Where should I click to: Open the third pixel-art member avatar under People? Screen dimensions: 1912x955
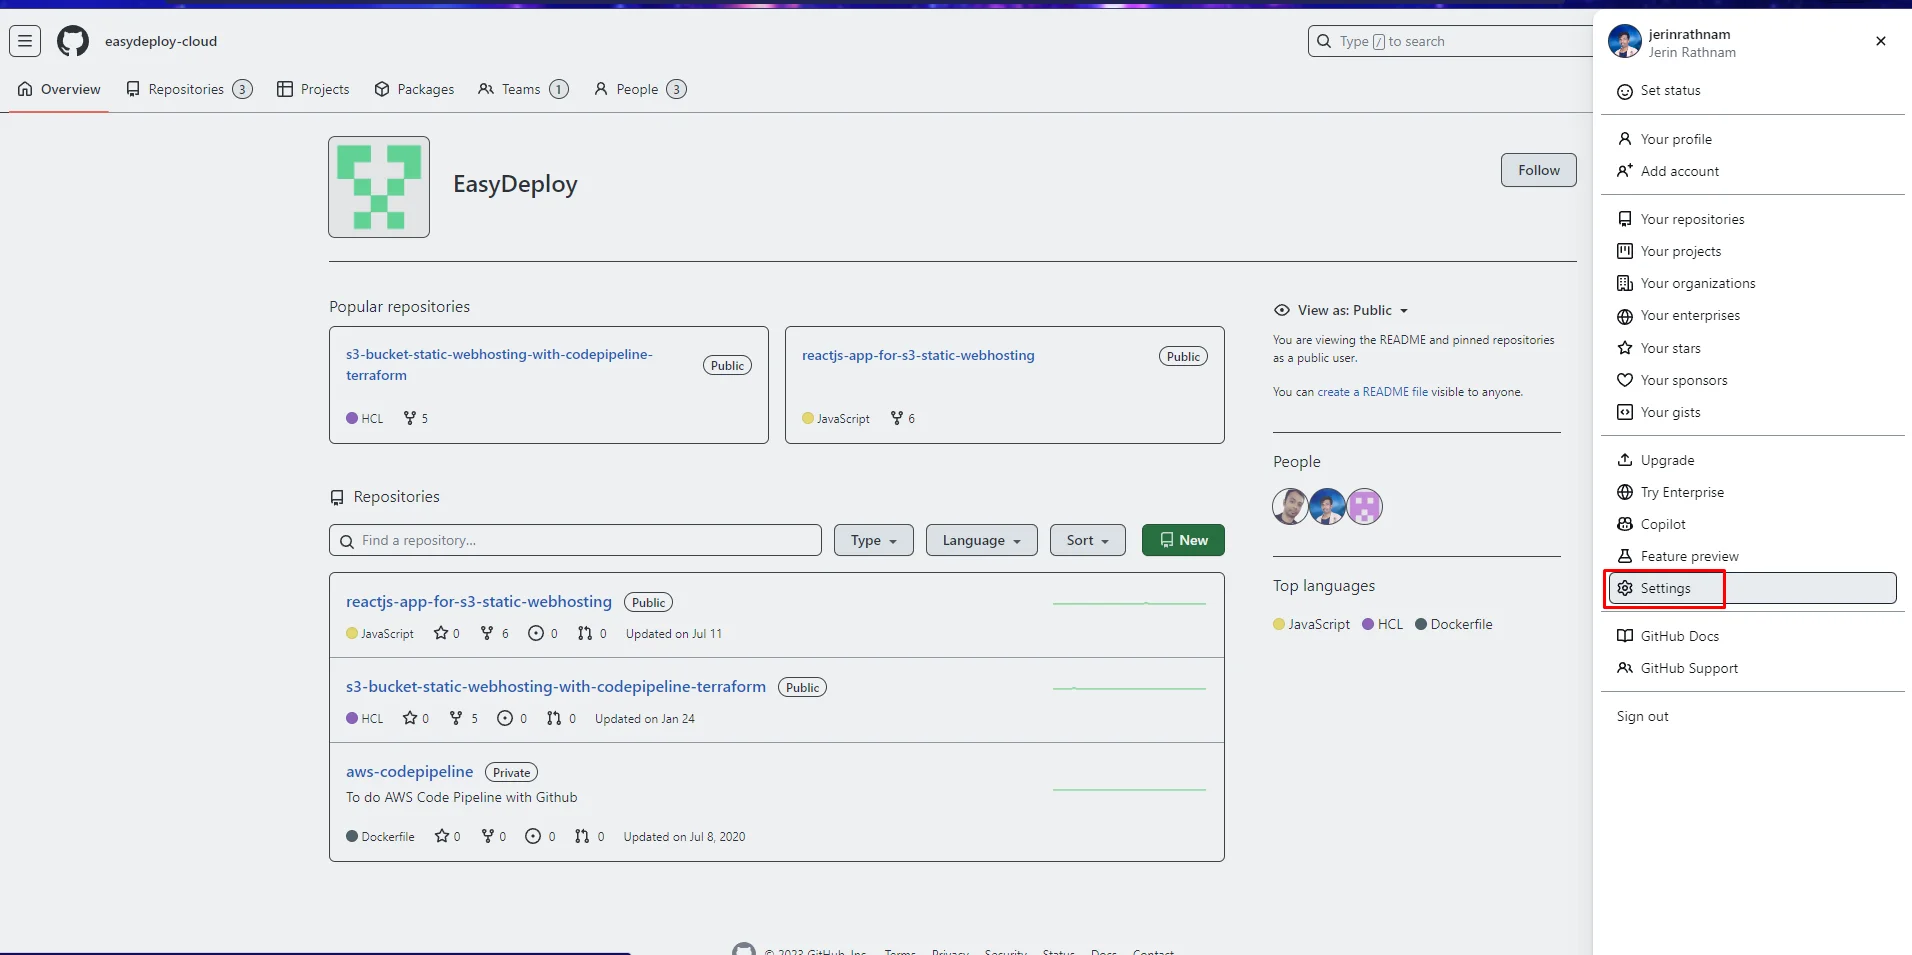pyautogui.click(x=1364, y=506)
